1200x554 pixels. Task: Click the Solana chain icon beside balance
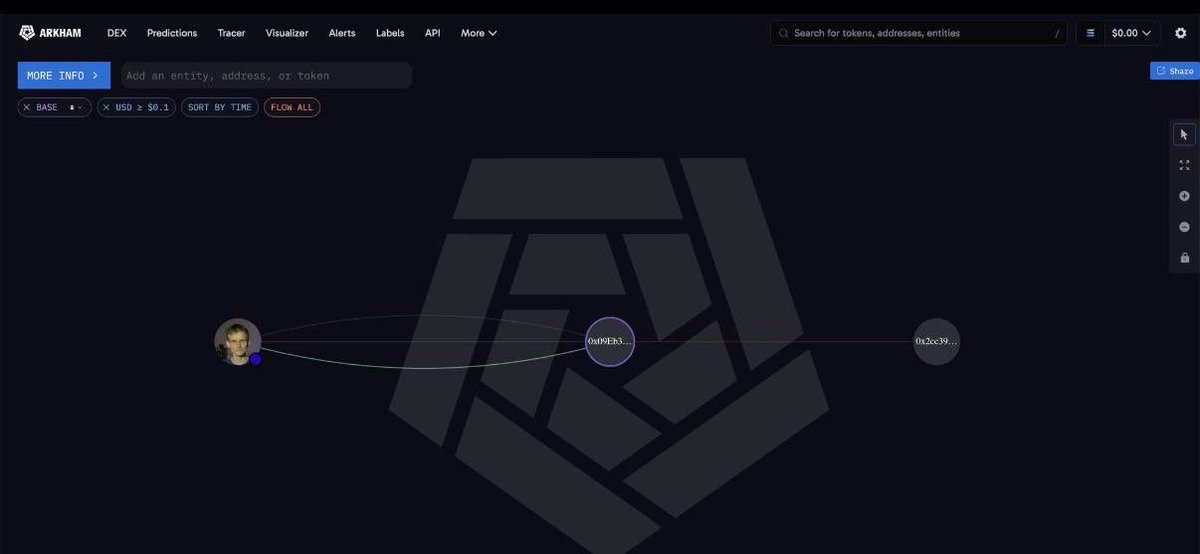click(x=1091, y=33)
